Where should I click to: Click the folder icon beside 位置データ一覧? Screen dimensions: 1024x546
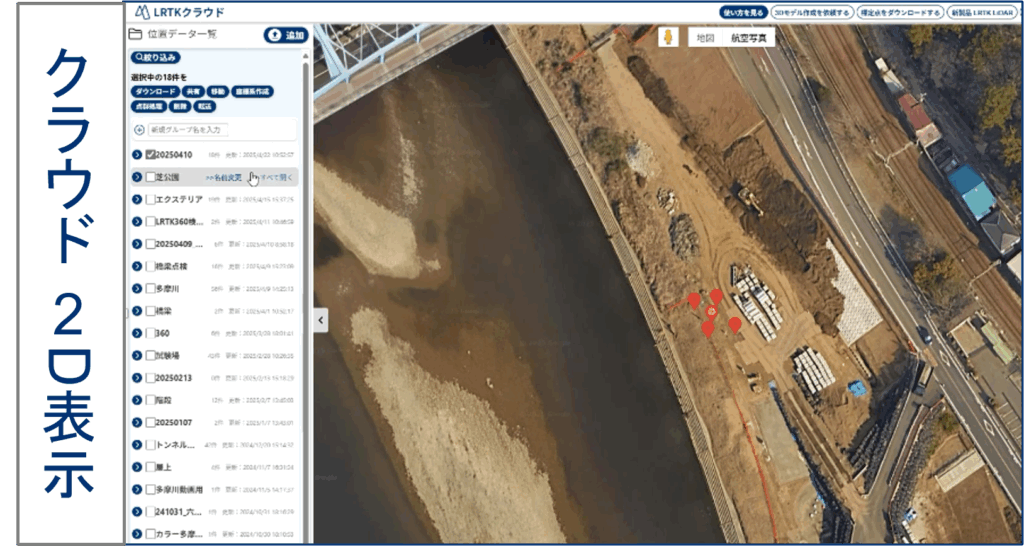pyautogui.click(x=135, y=34)
